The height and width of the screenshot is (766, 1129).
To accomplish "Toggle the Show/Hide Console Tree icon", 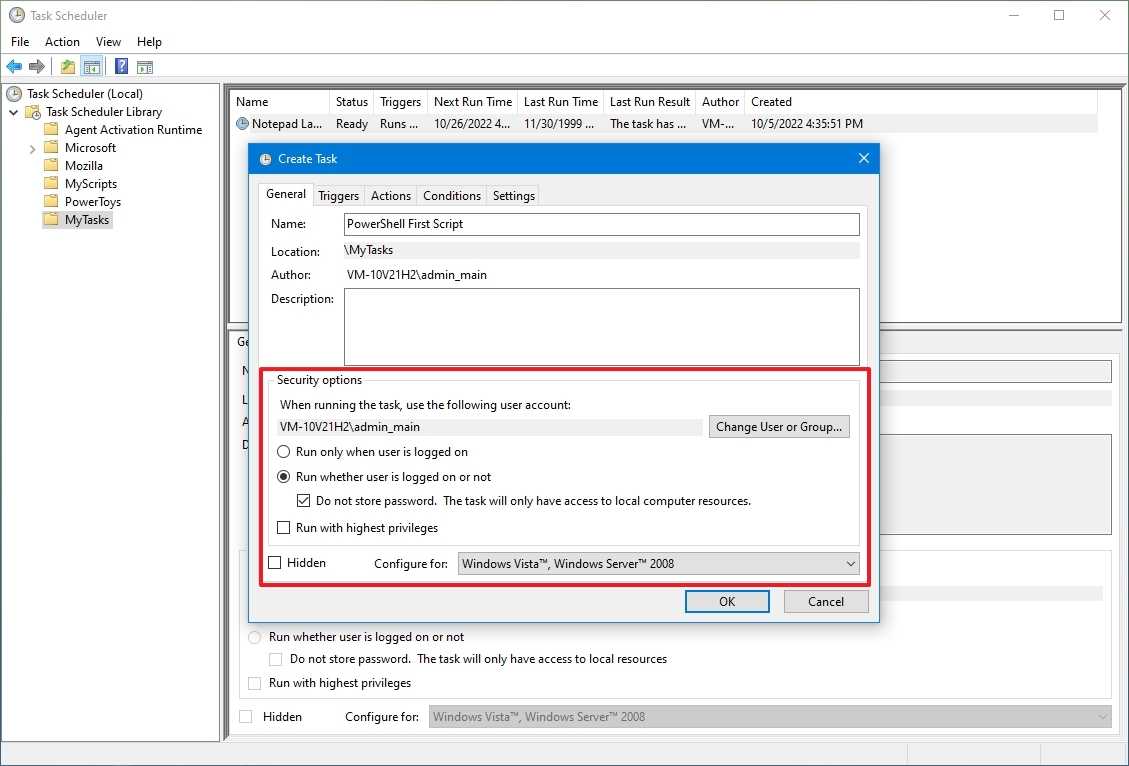I will point(91,67).
